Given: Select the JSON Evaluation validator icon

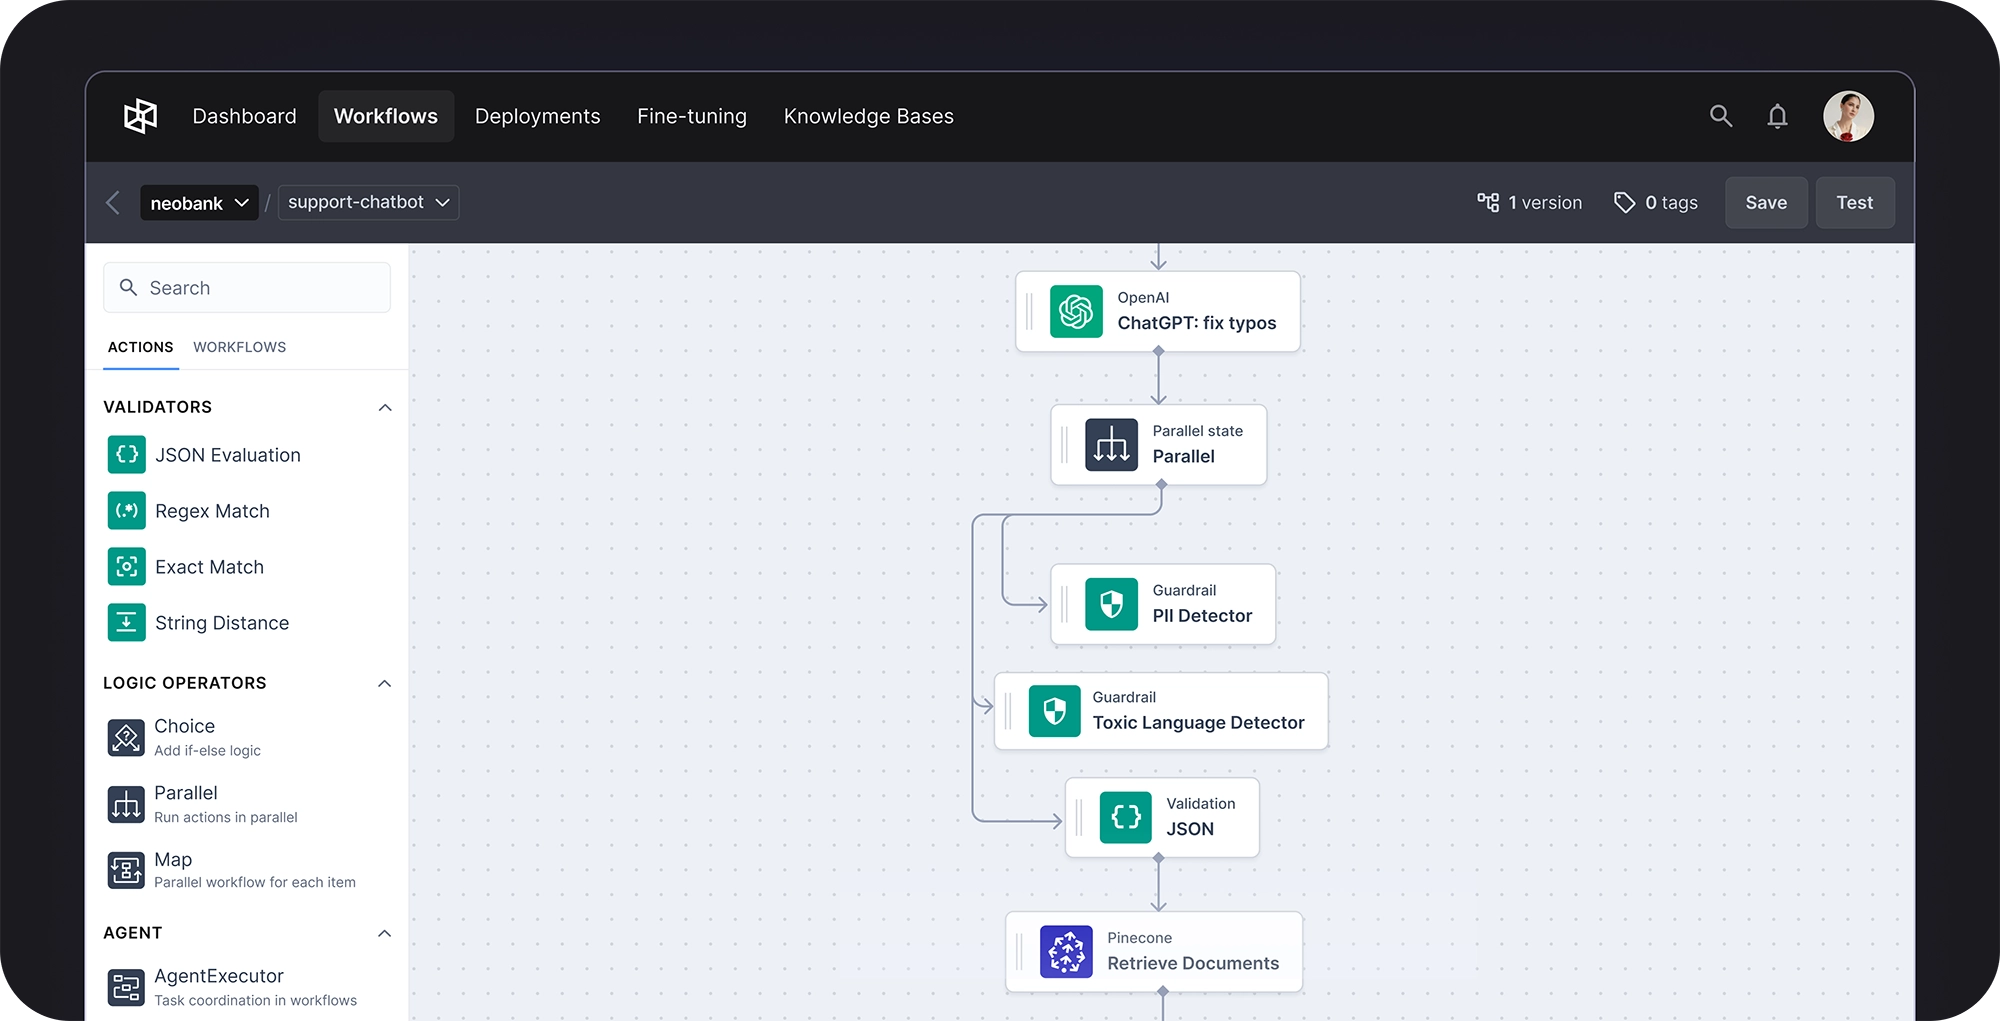Looking at the screenshot, I should pyautogui.click(x=126, y=454).
